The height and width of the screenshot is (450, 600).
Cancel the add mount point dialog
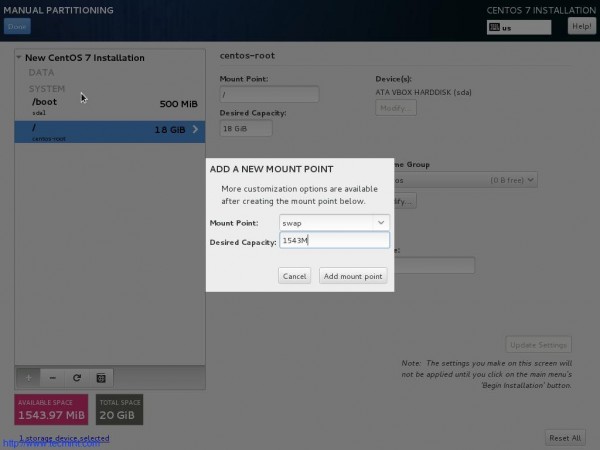tap(294, 276)
